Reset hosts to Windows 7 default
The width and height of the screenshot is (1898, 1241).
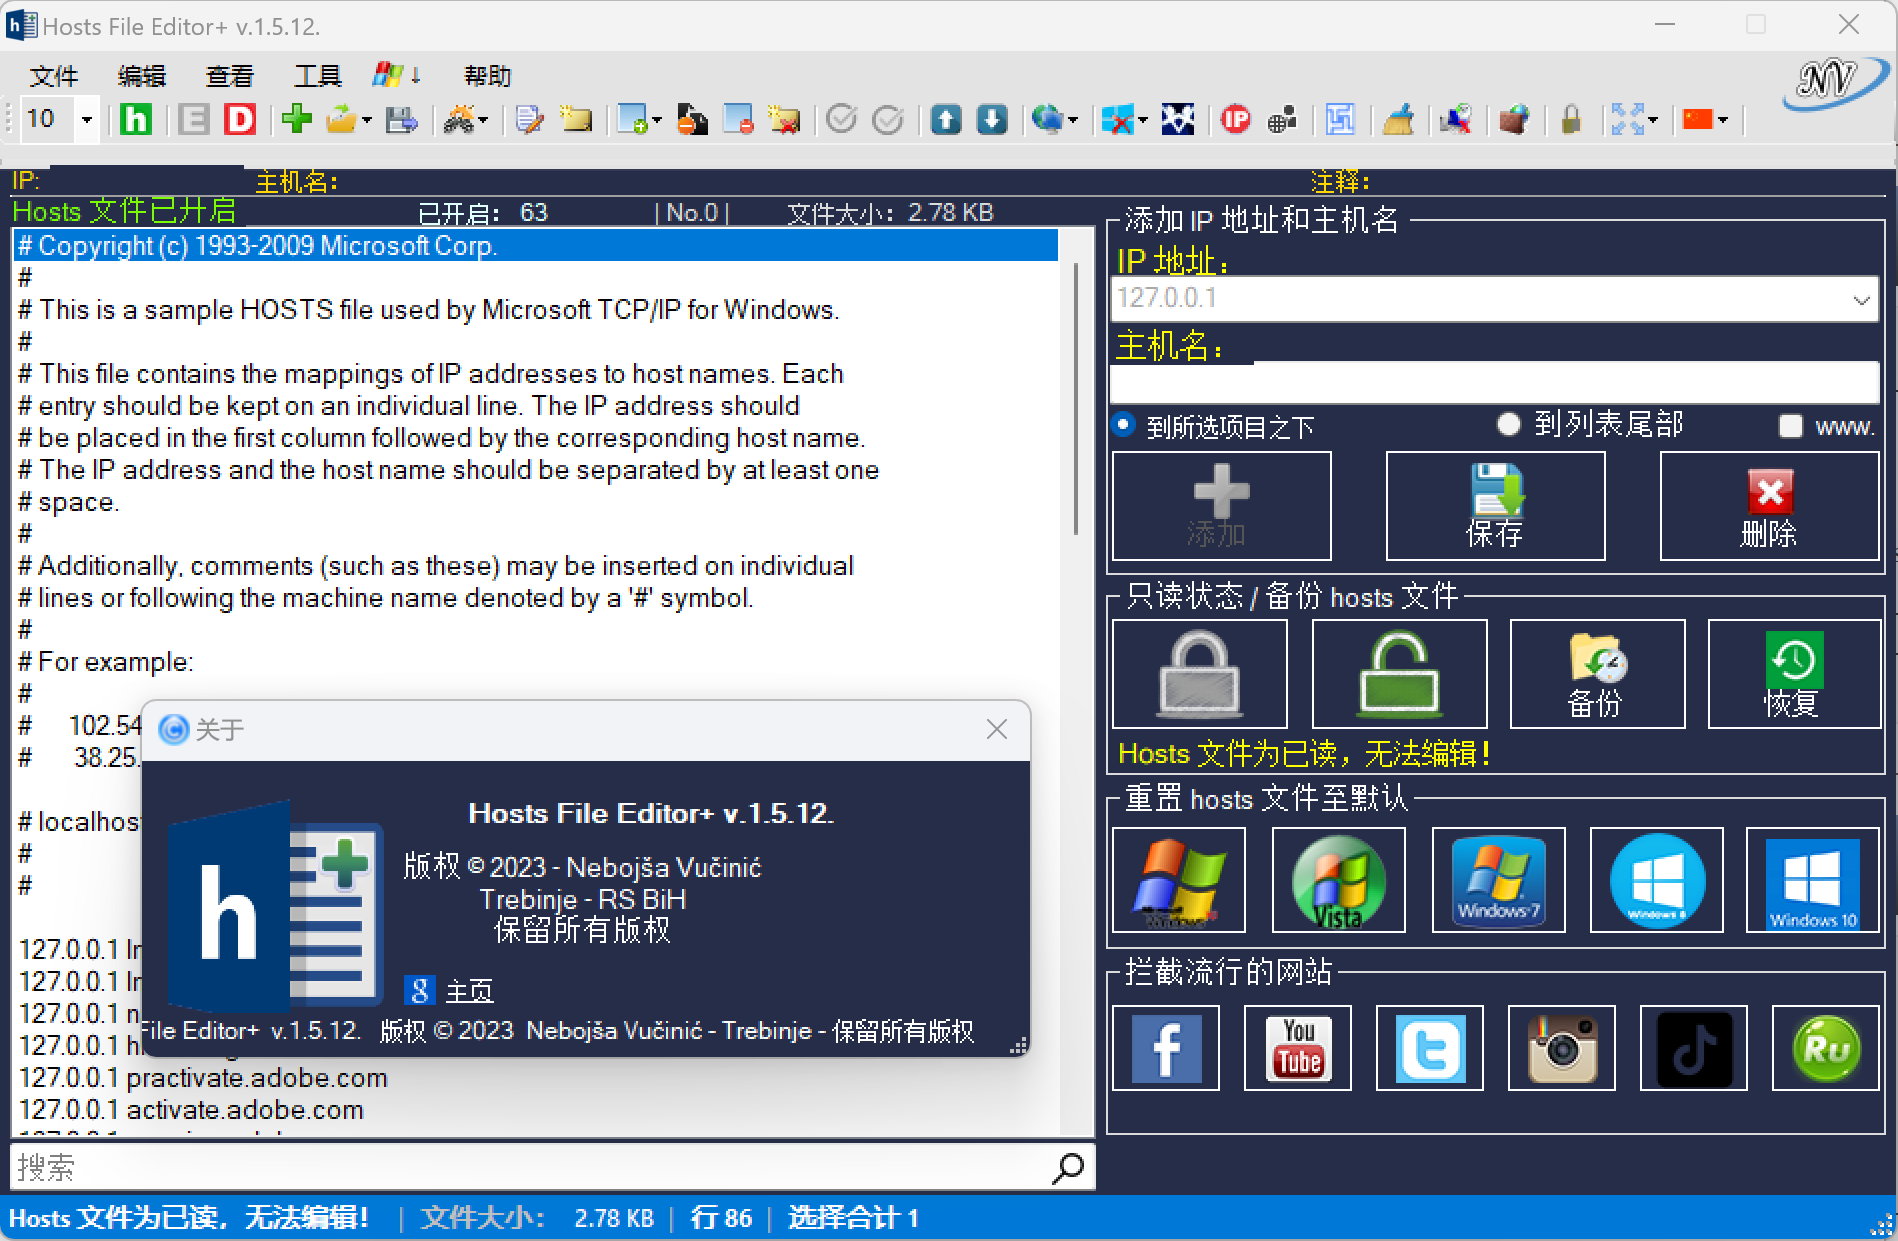pos(1498,880)
